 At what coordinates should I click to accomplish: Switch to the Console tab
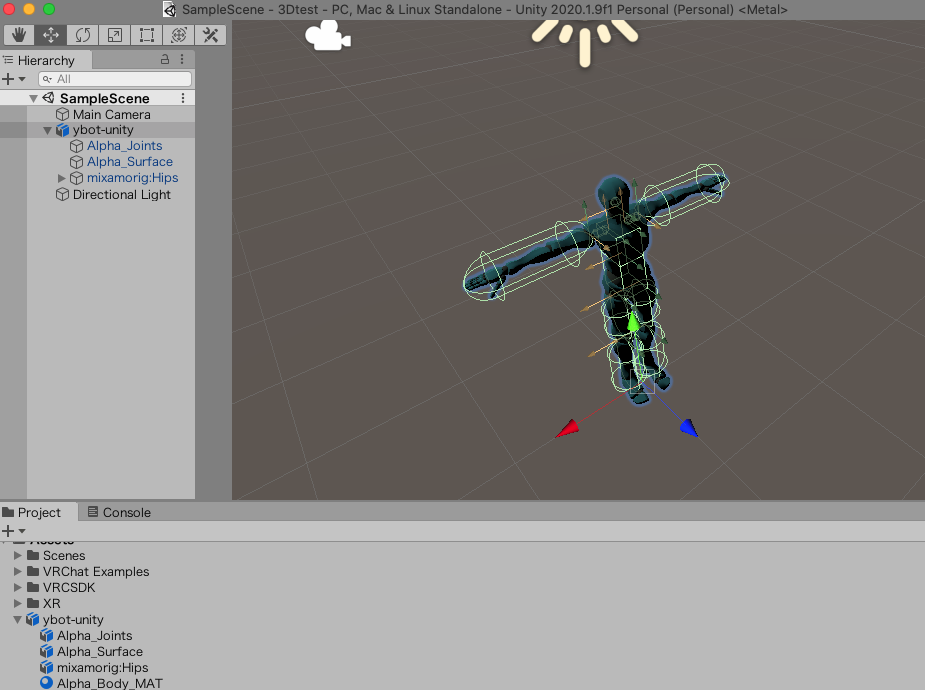click(119, 512)
